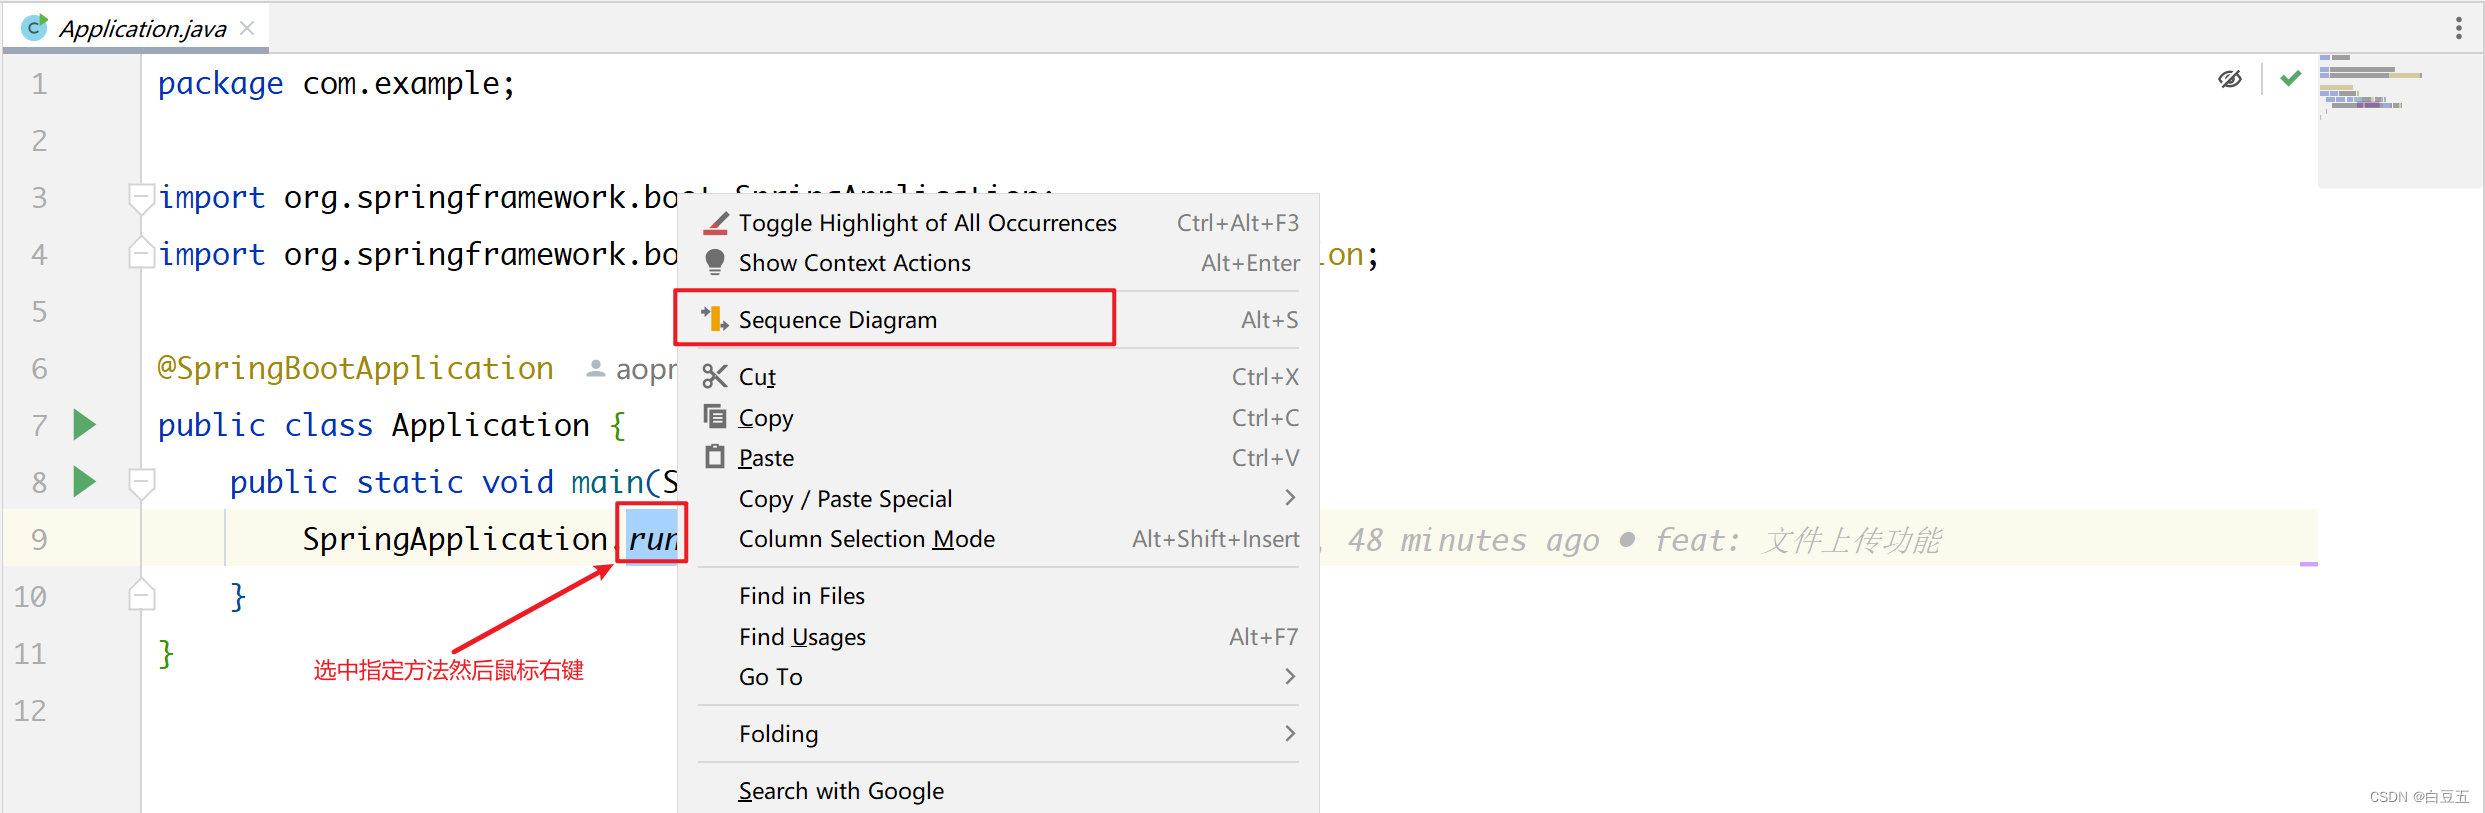This screenshot has height=813, width=2485.
Task: Click the package com.example line
Action: click(336, 84)
